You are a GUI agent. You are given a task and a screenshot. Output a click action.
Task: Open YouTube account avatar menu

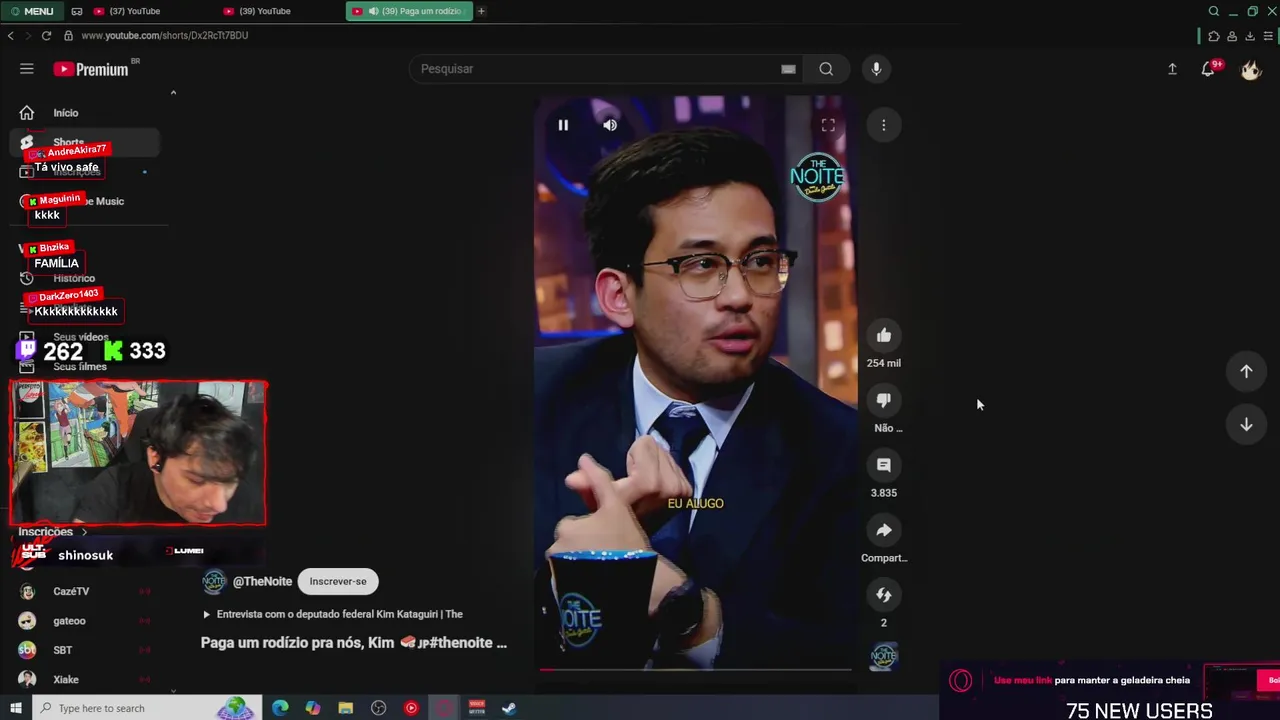pos(1251,69)
